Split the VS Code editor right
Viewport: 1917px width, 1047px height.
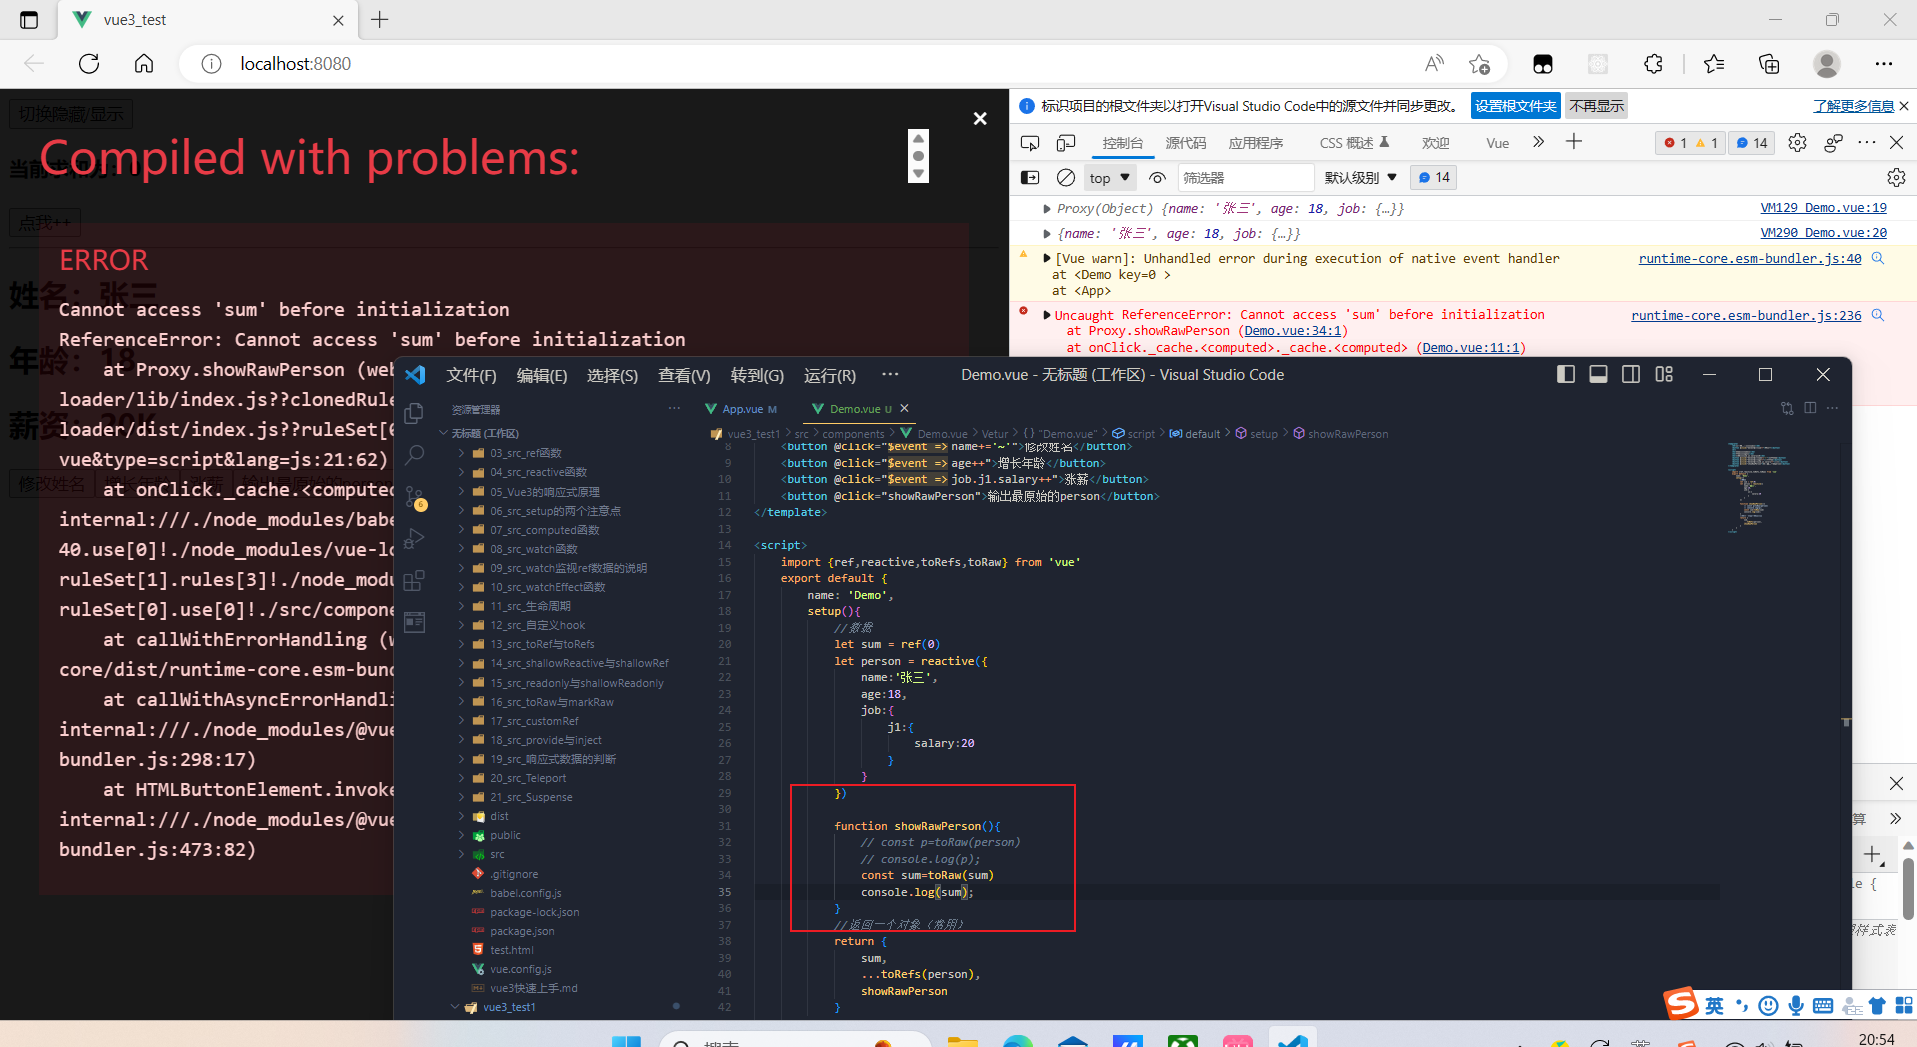tap(1810, 408)
